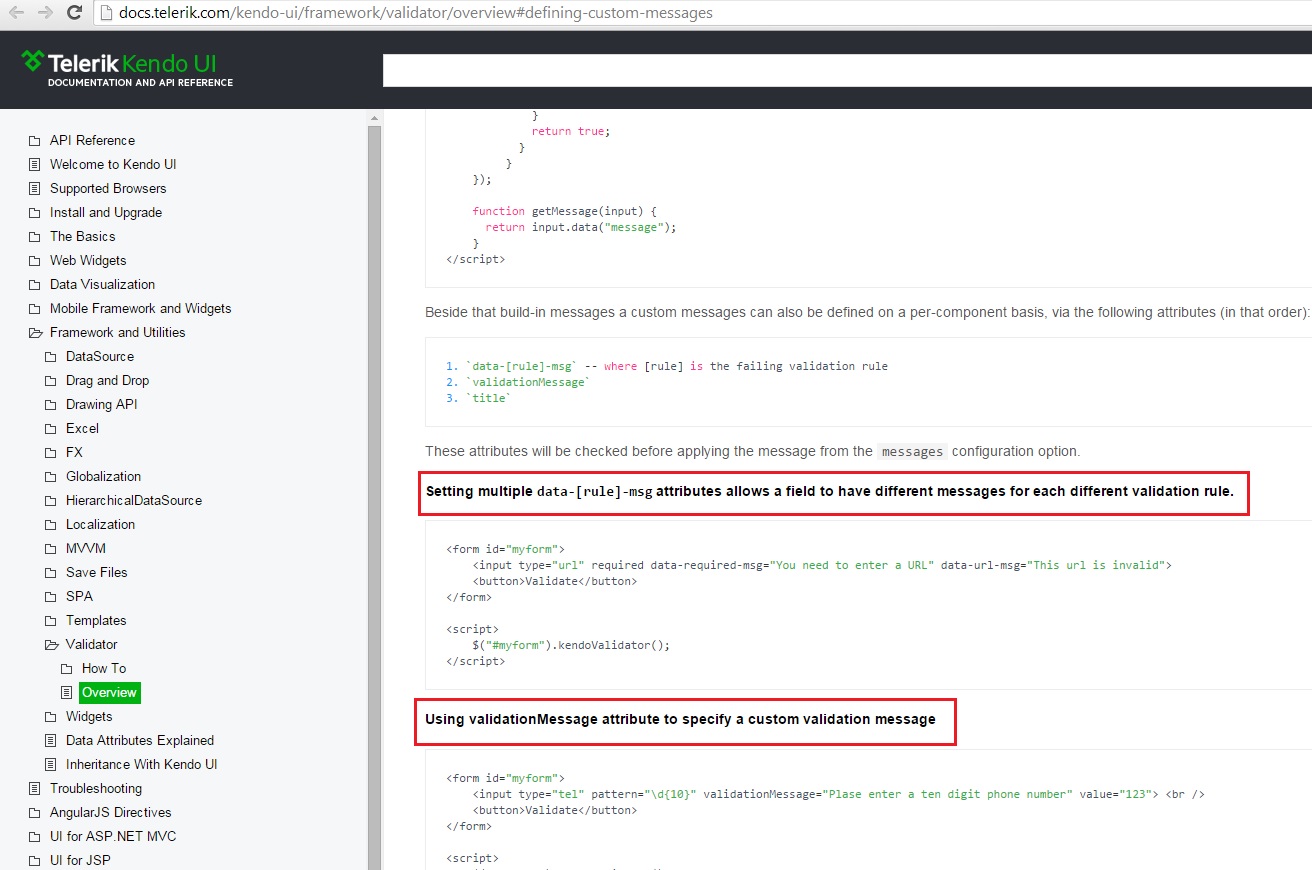The image size is (1312, 870).
Task: Open the Templates tree item
Action: [x=96, y=621]
